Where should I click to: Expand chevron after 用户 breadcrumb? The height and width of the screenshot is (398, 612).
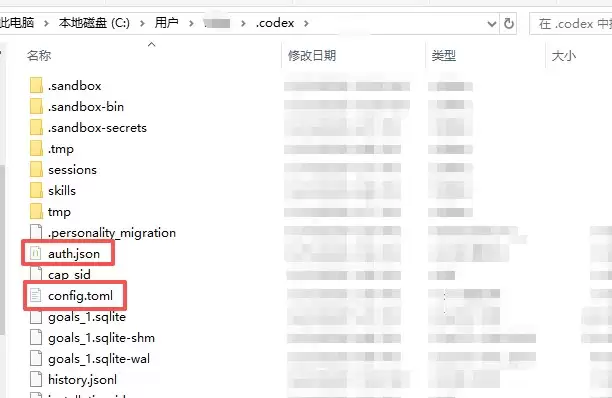coord(191,23)
